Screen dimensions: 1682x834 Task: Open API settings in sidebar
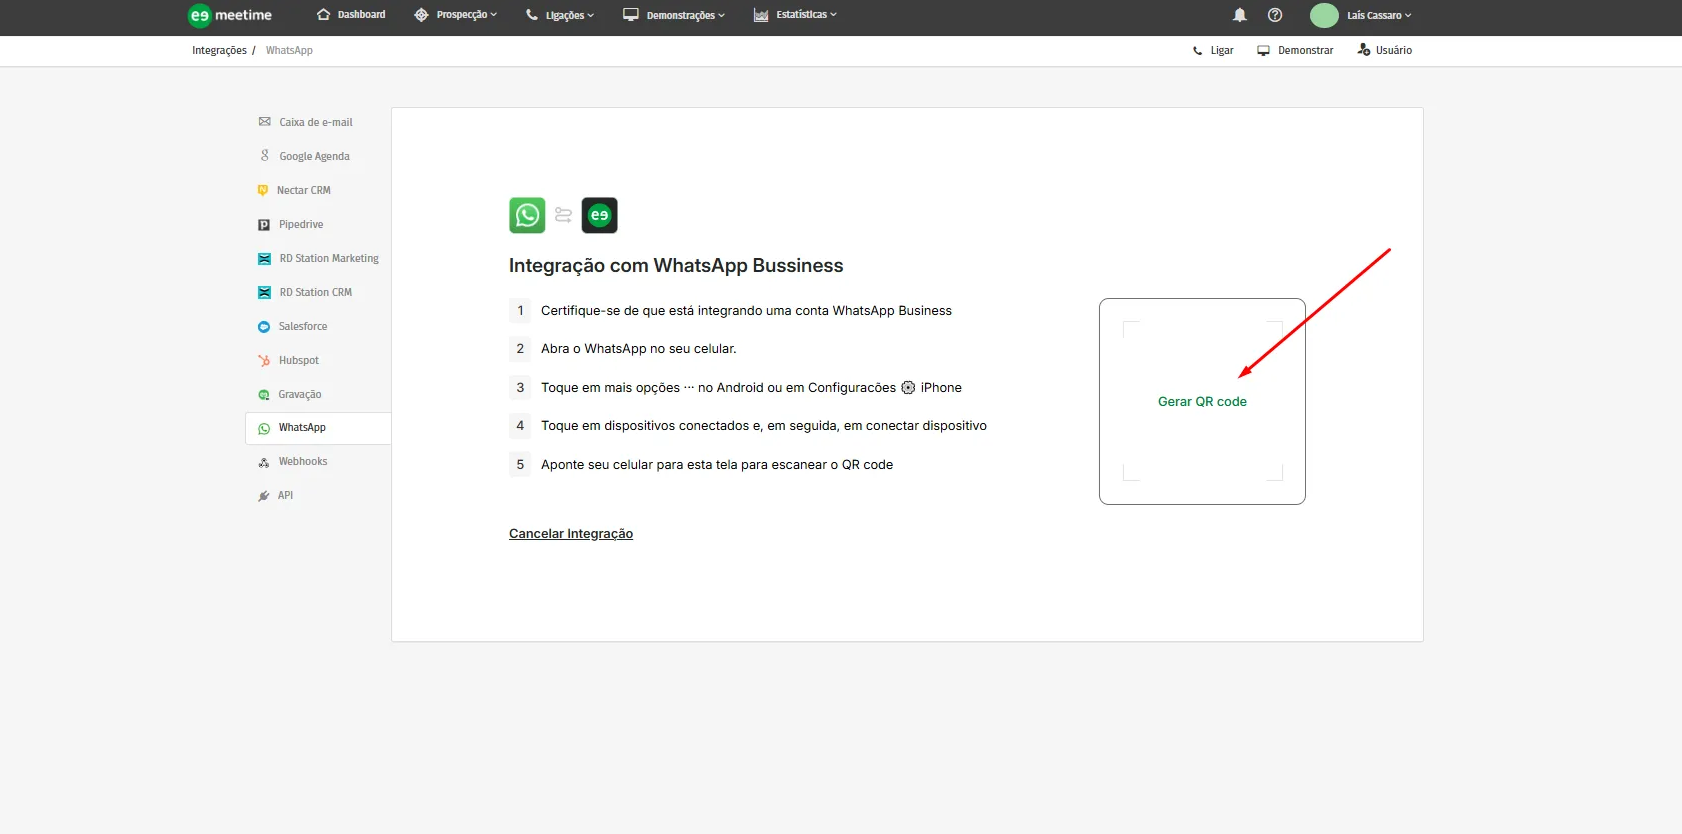(285, 496)
